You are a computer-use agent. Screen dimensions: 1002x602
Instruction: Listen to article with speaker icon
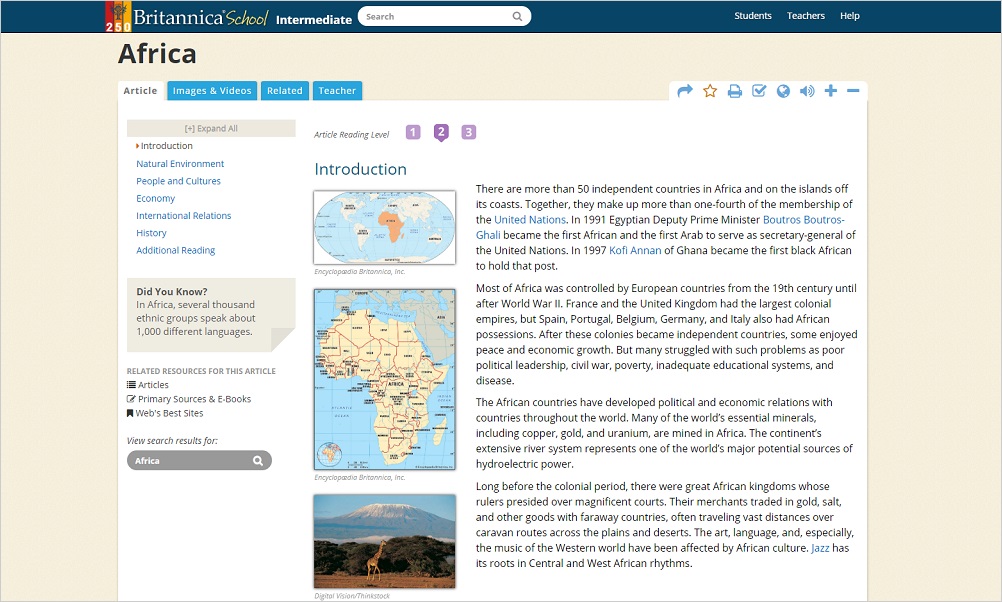(807, 91)
